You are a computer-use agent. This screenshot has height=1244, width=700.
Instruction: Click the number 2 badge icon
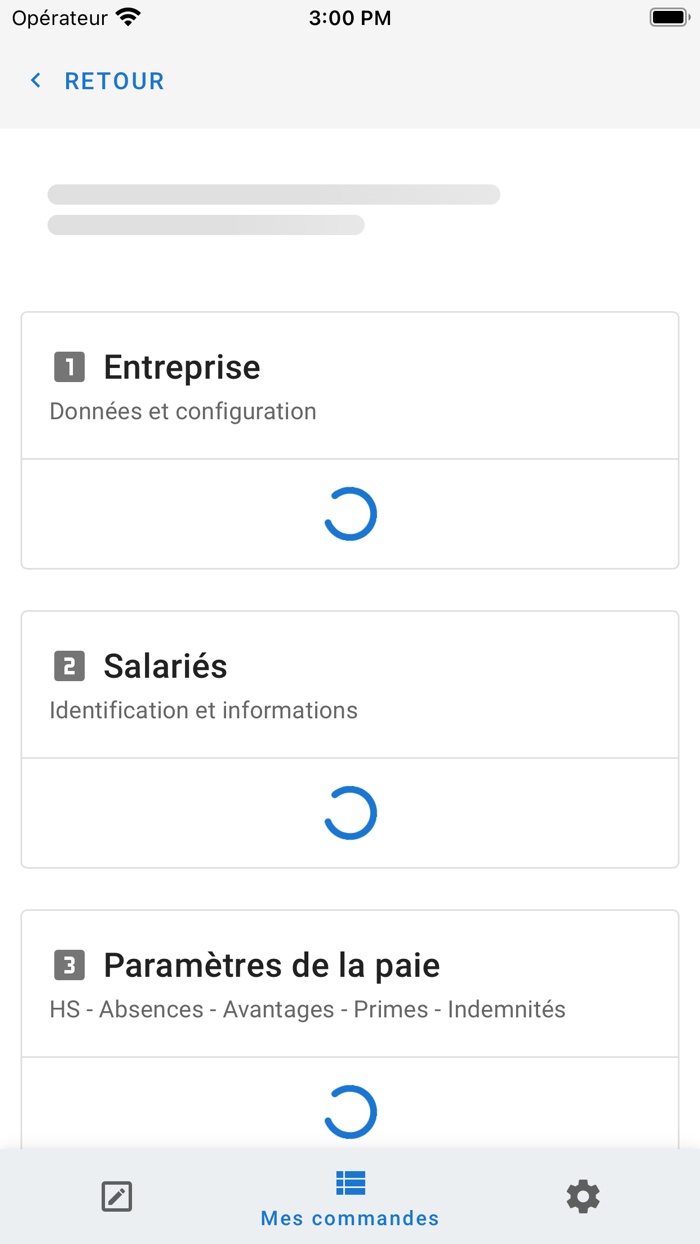click(69, 666)
